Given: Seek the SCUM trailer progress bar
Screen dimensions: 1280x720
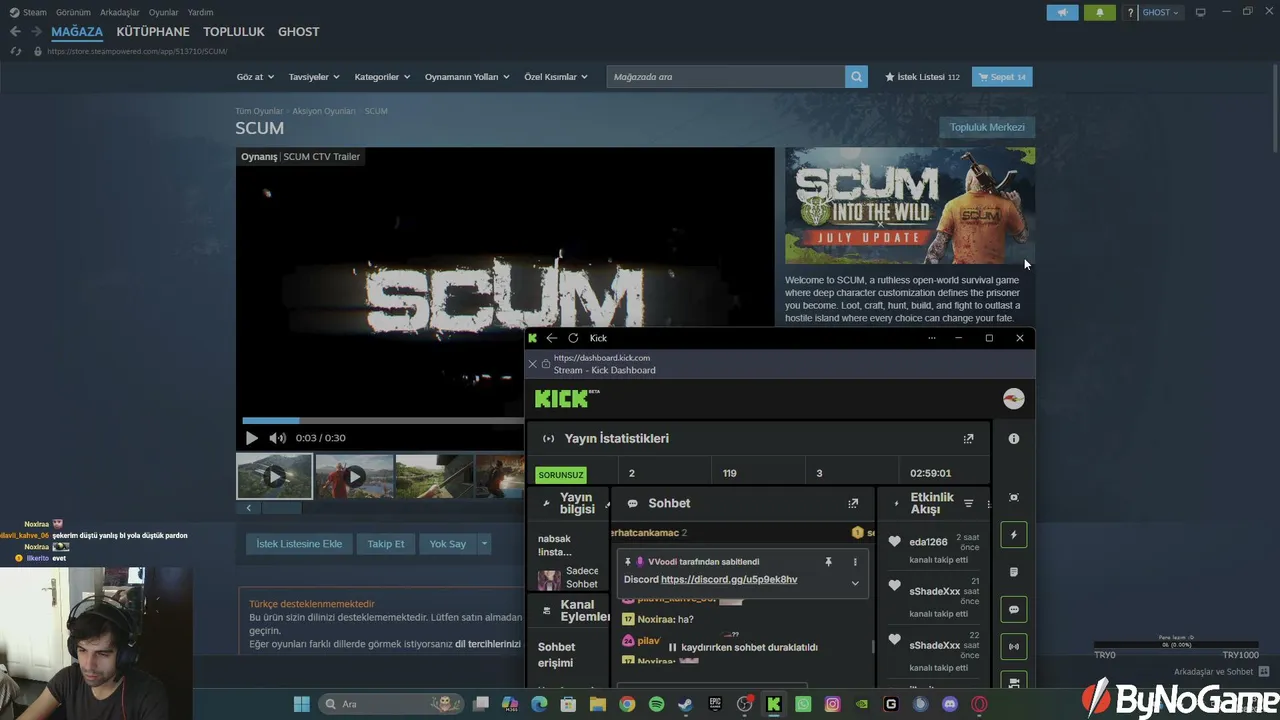Looking at the screenshot, I should 383,421.
